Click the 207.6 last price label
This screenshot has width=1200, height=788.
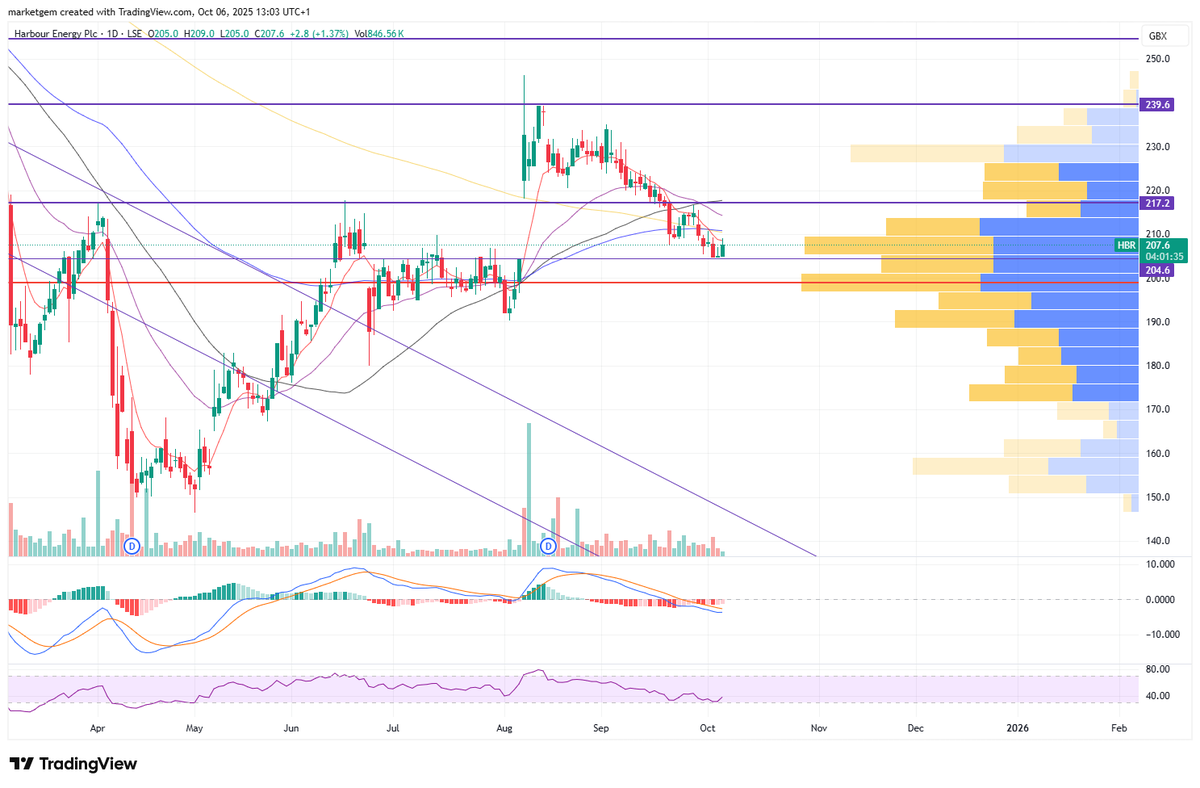click(x=1159, y=244)
